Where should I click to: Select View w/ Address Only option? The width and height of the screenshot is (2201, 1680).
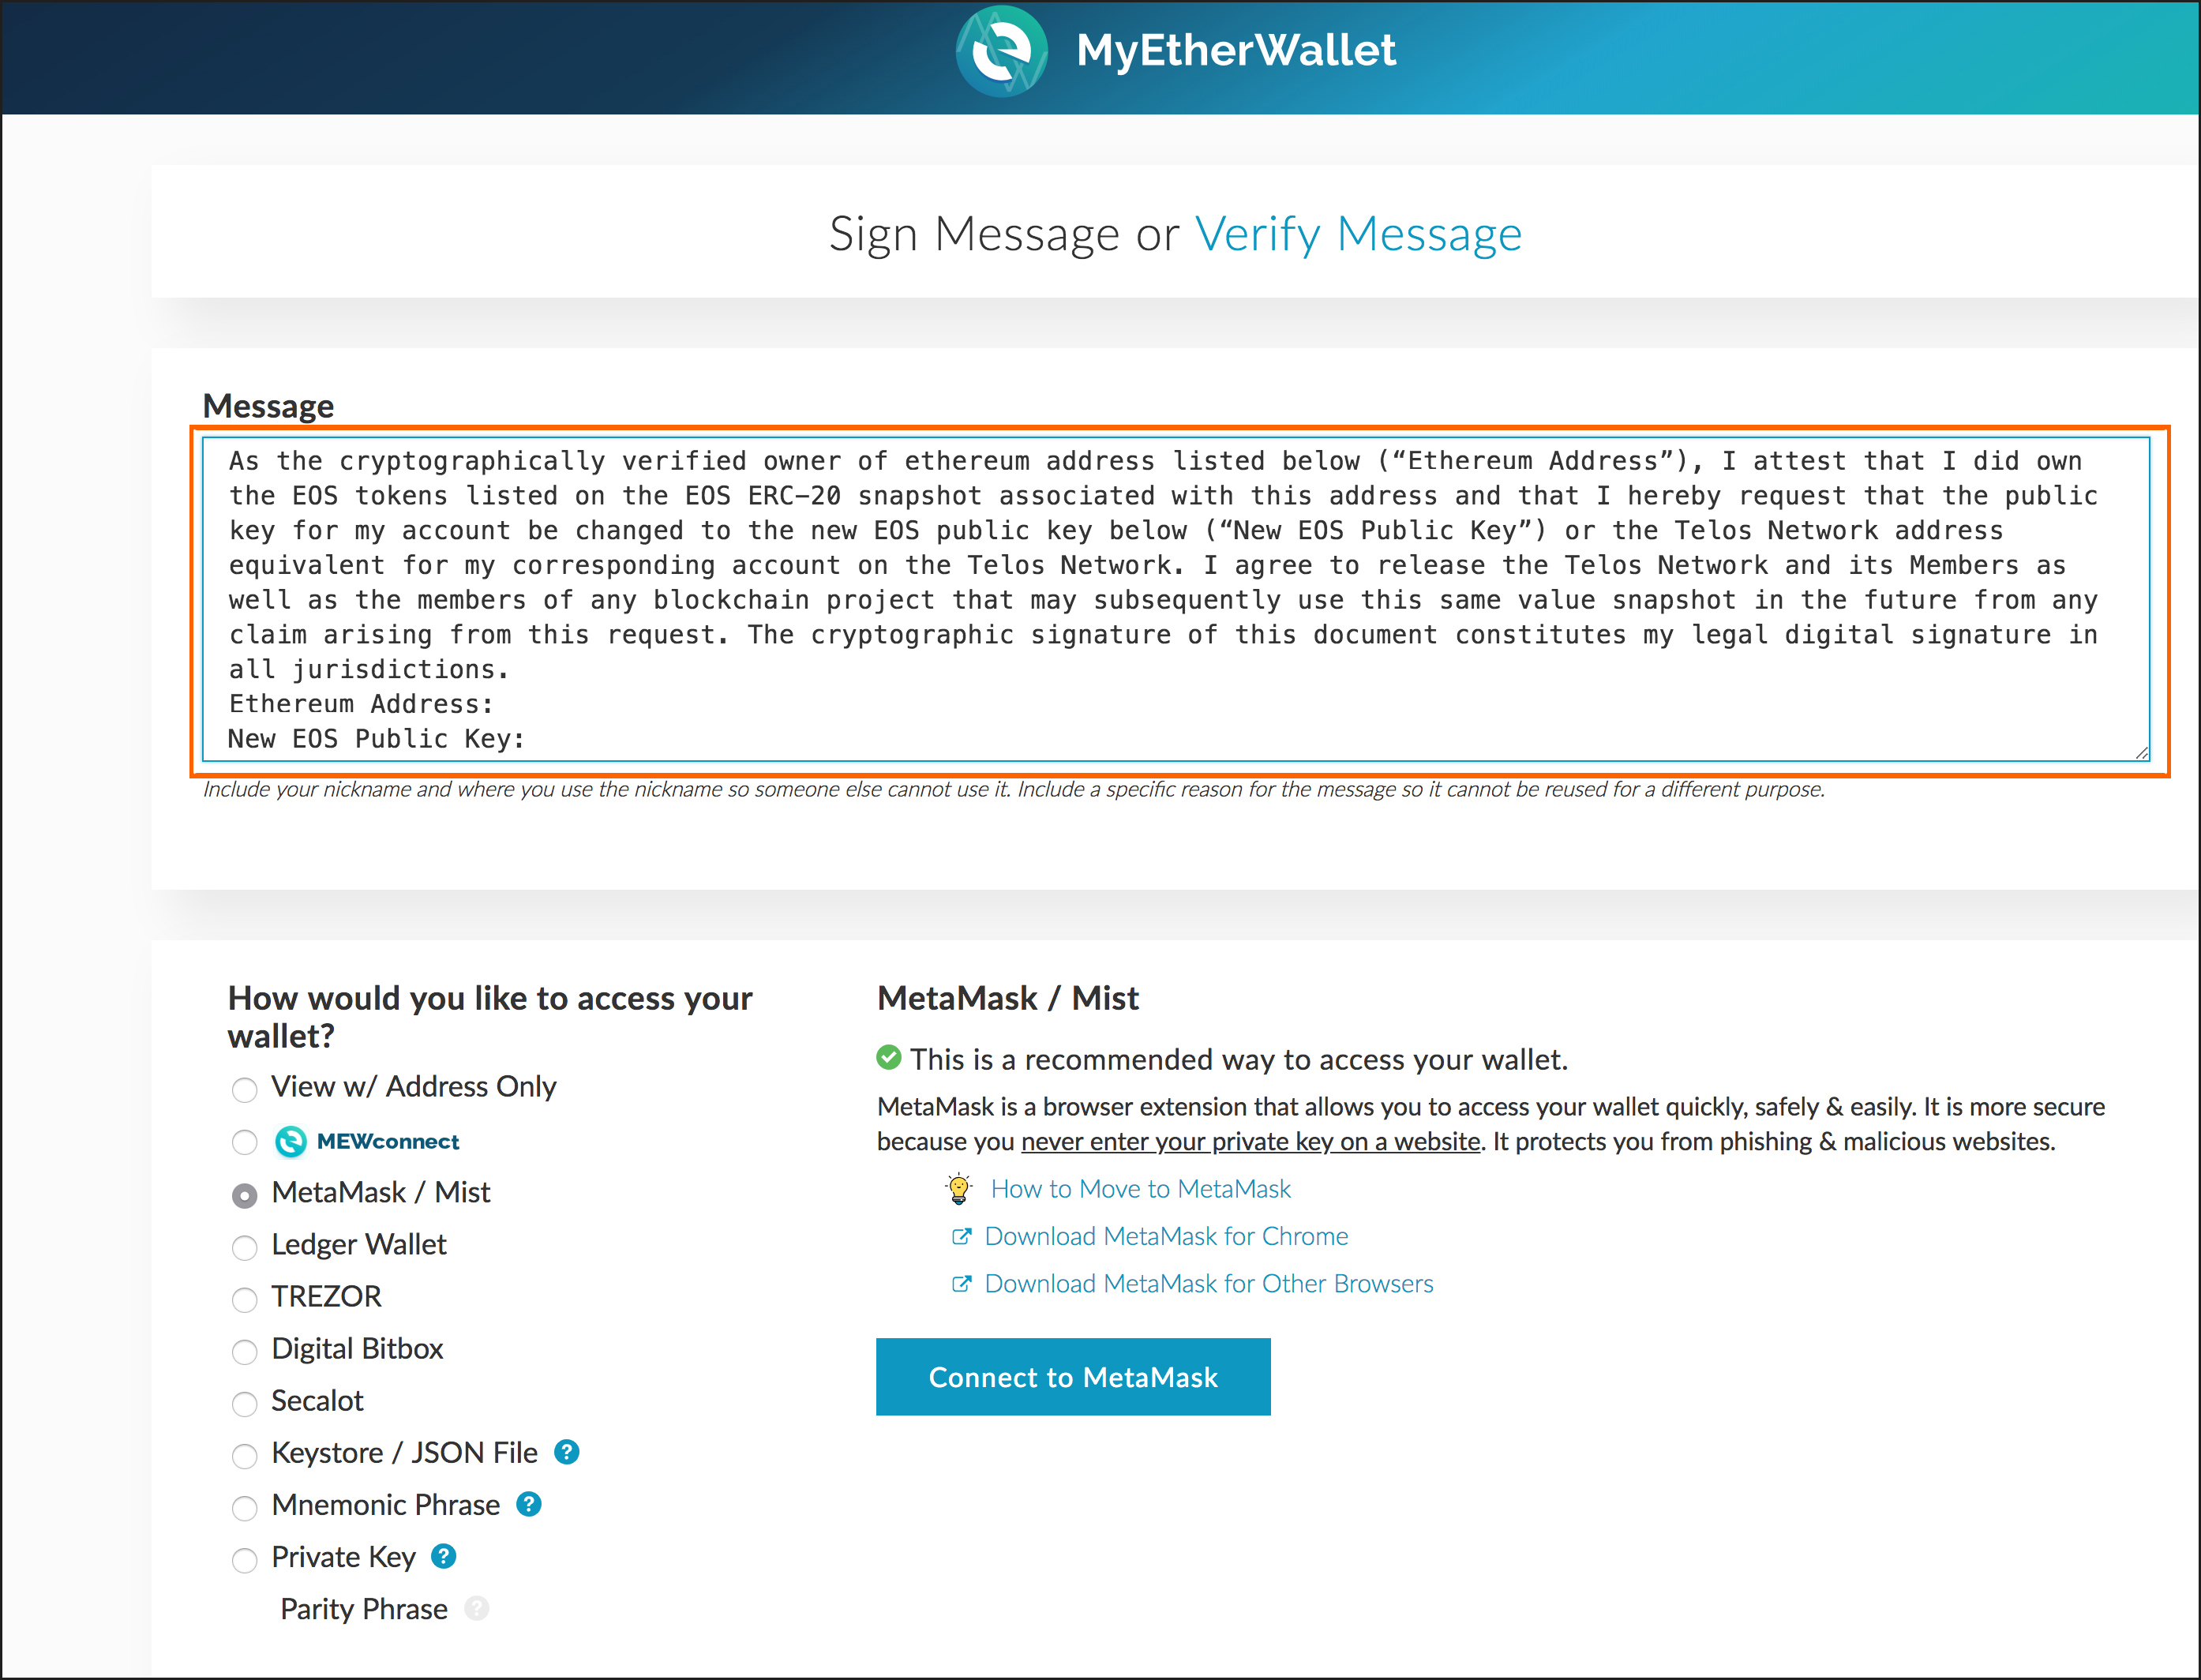tap(245, 1089)
